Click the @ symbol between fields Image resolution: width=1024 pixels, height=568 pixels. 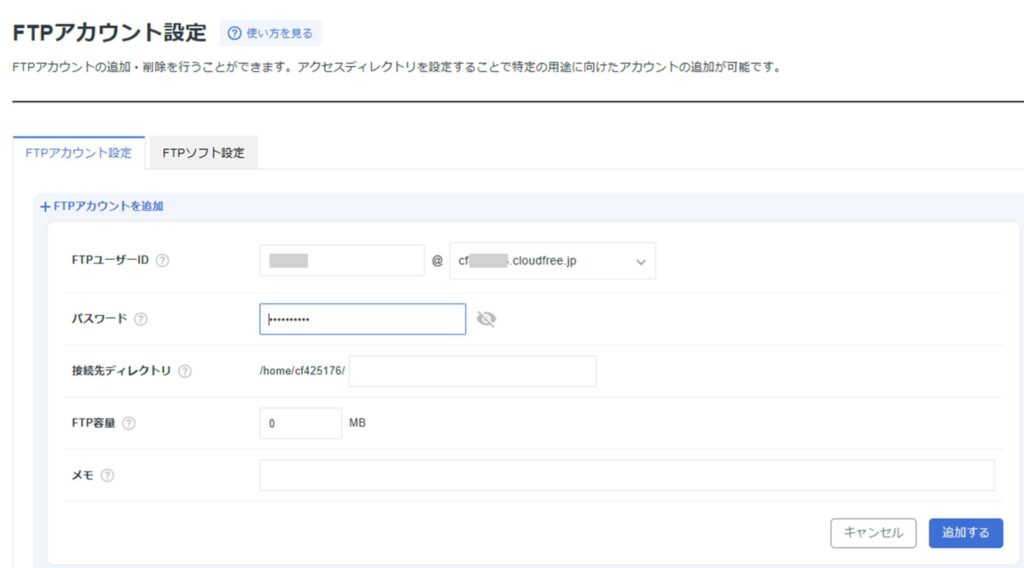(437, 260)
